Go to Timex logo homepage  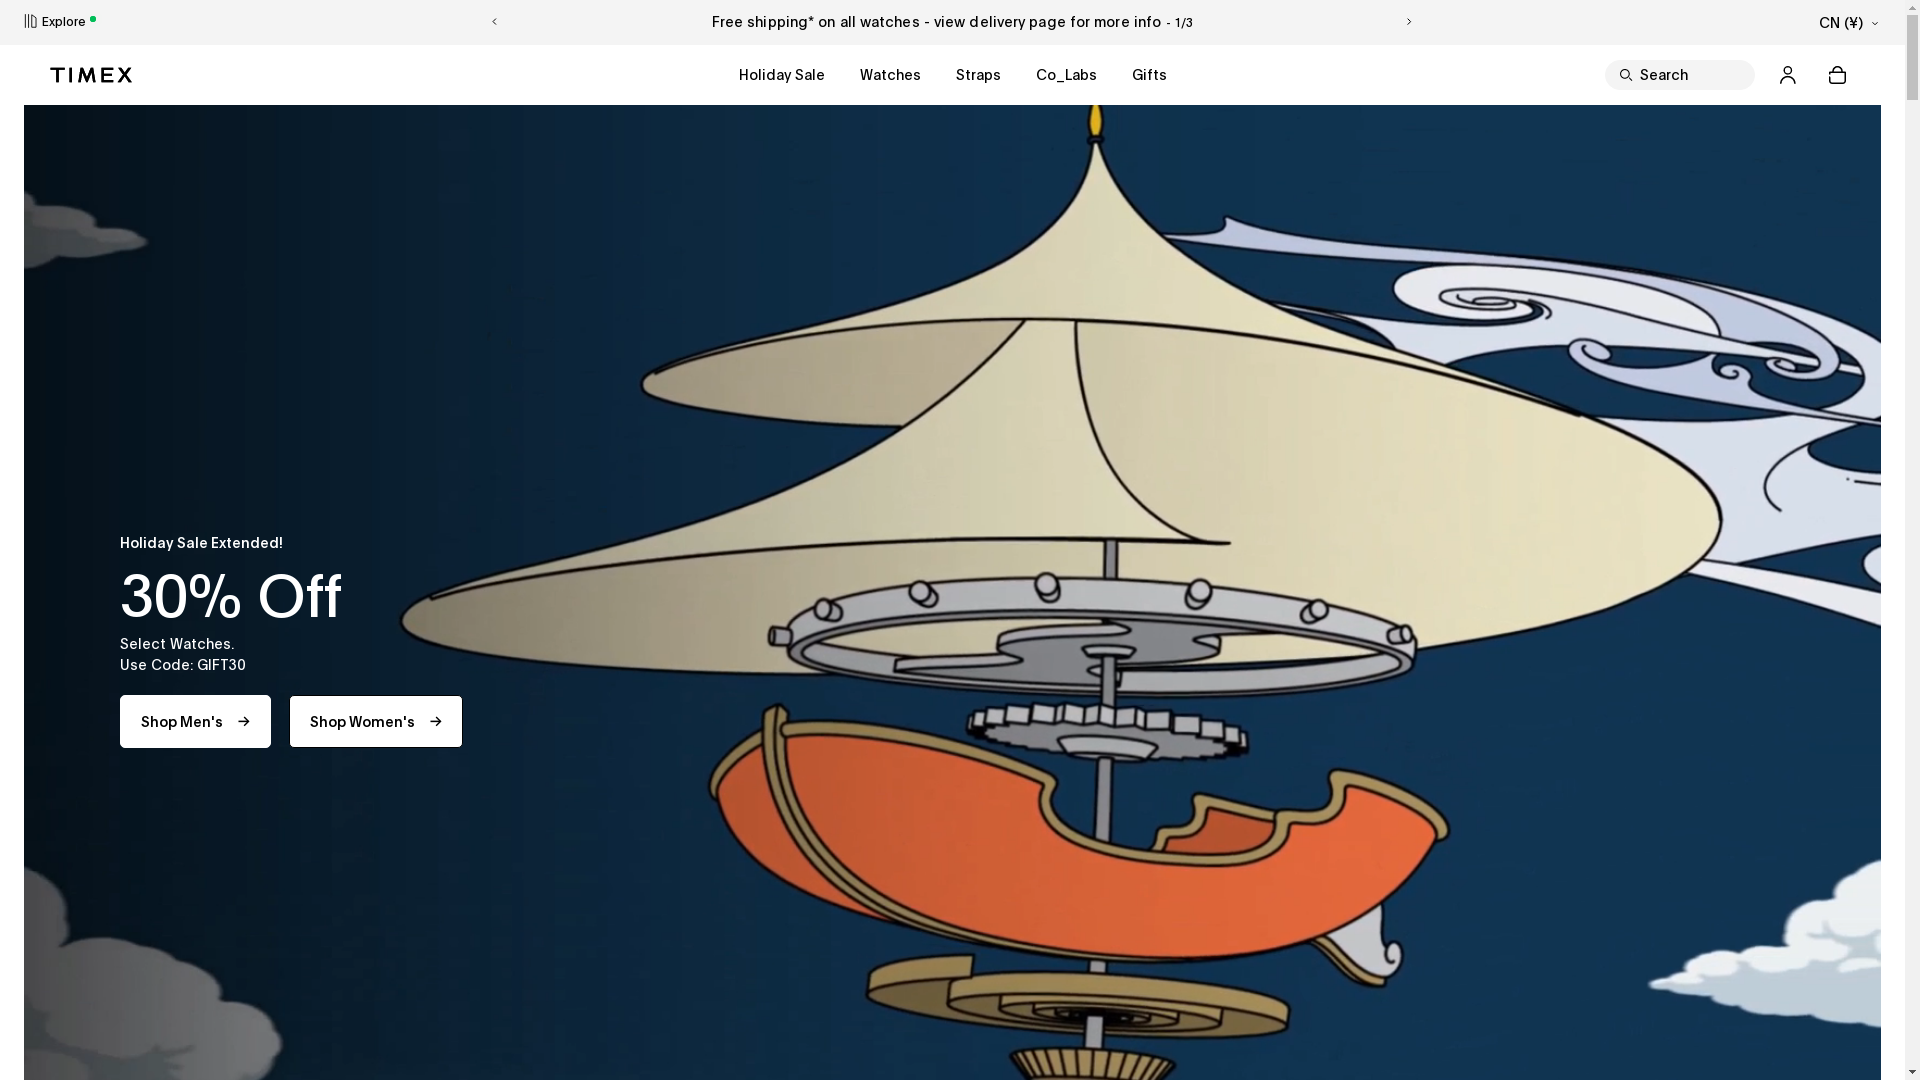91,75
